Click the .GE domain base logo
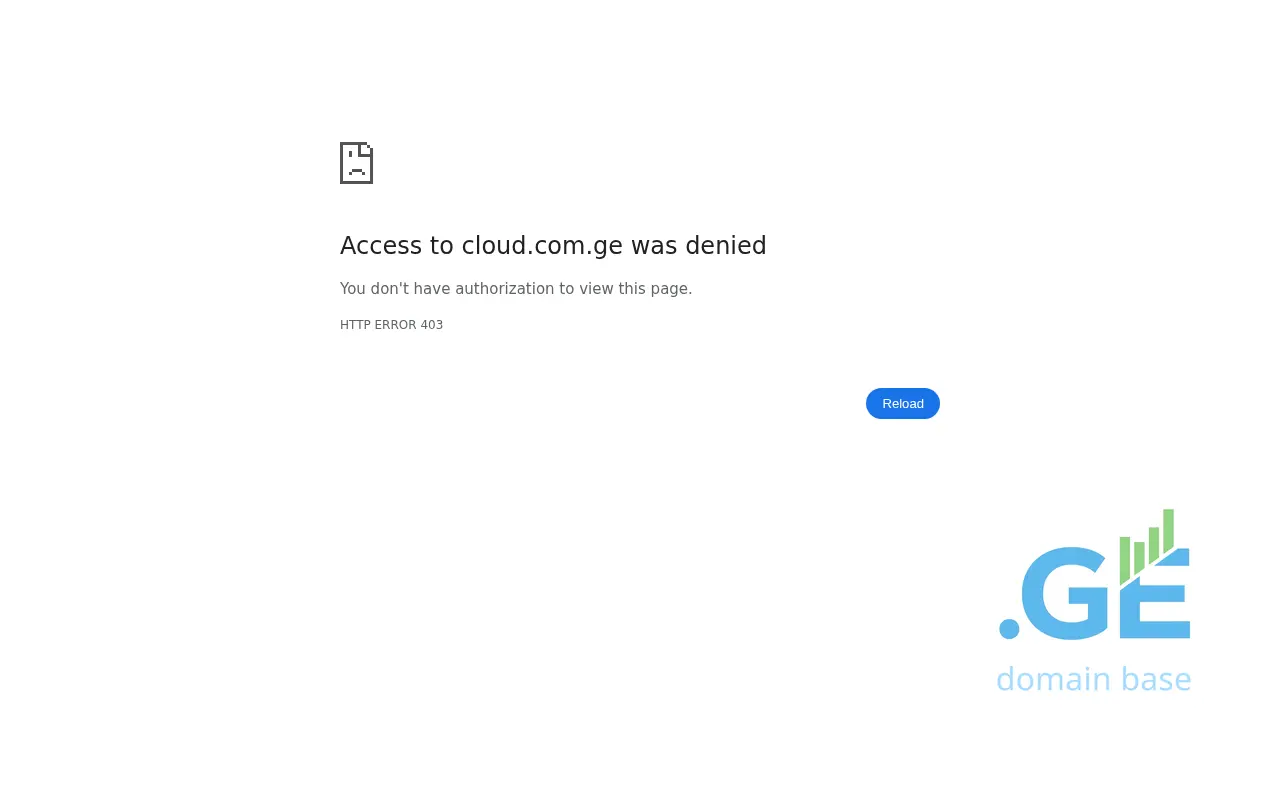 click(x=1094, y=600)
